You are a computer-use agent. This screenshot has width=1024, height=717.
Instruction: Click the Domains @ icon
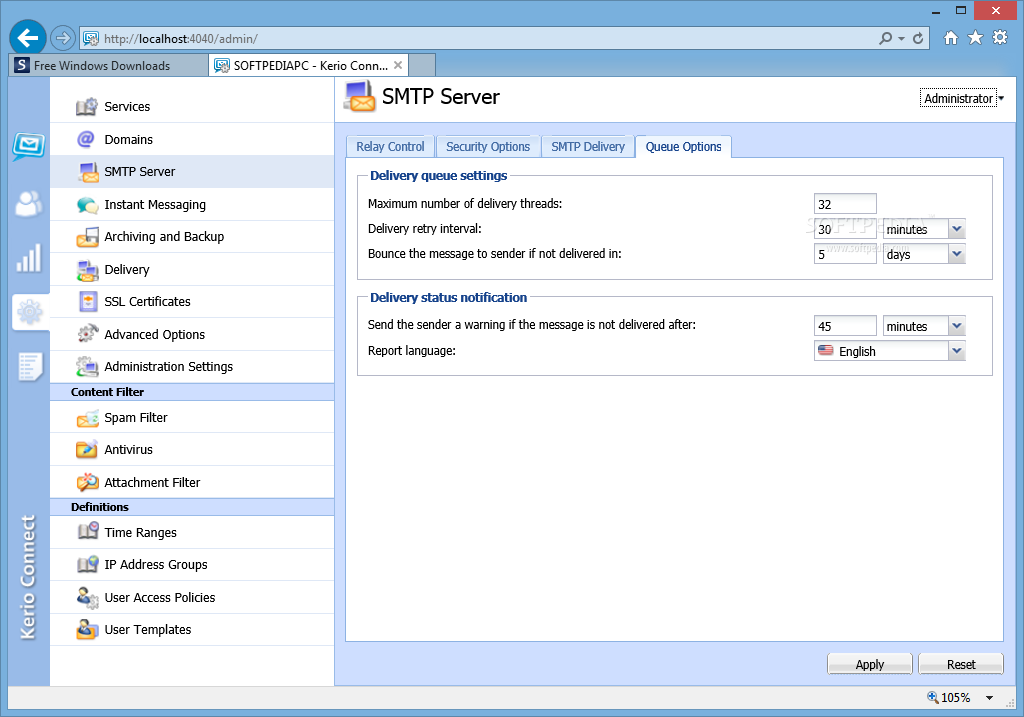[x=86, y=139]
